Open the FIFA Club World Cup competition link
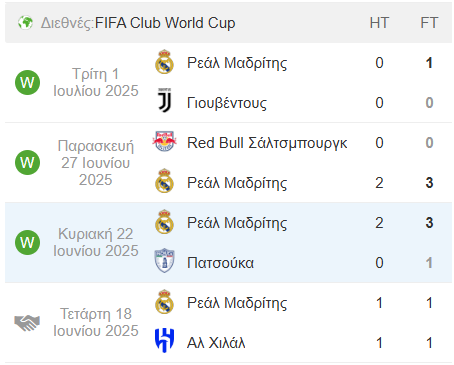Screen dimensions: 454x365 pyautogui.click(x=165, y=23)
